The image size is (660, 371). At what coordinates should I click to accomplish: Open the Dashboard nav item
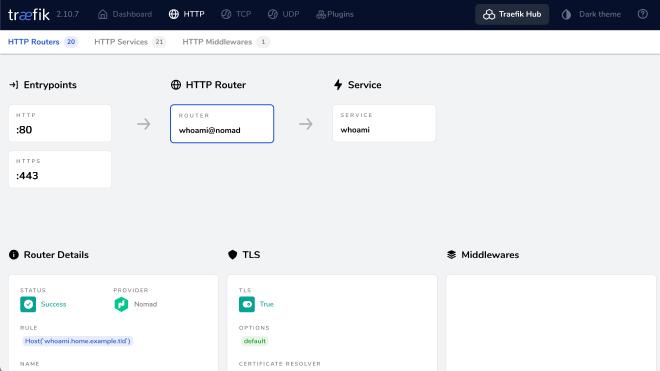[125, 14]
